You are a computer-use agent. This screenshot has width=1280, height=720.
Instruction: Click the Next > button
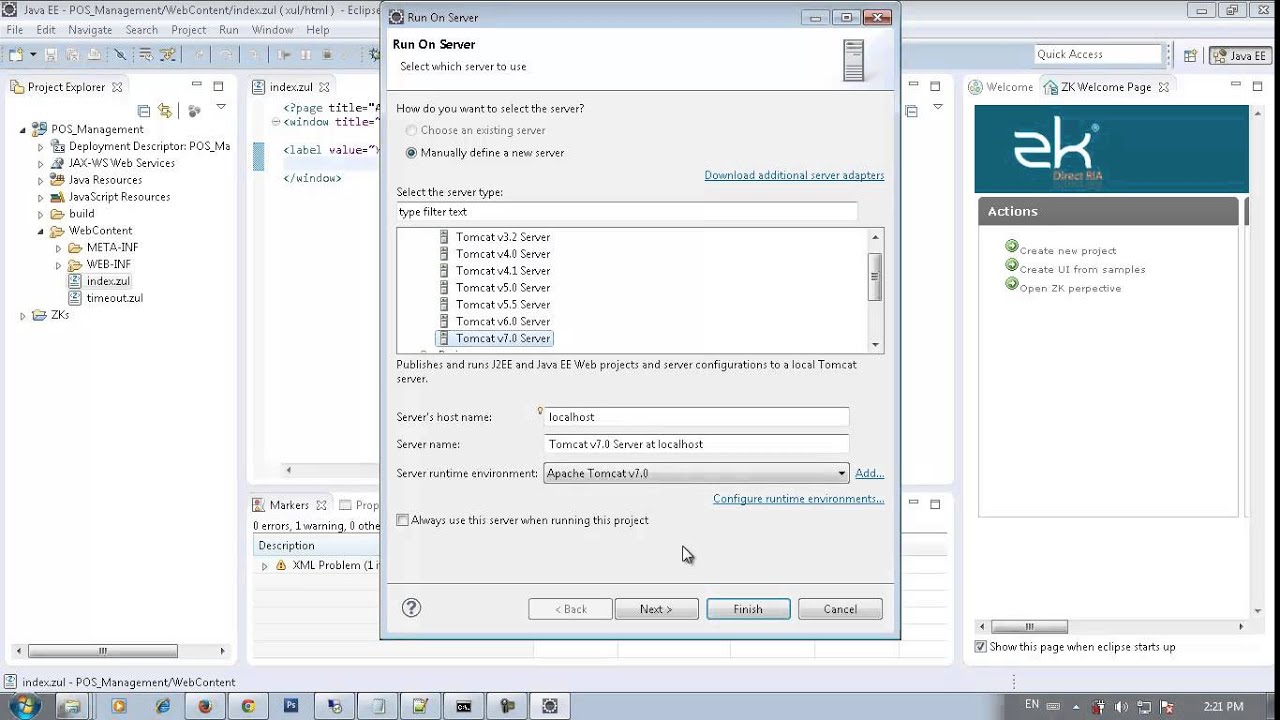coord(656,609)
